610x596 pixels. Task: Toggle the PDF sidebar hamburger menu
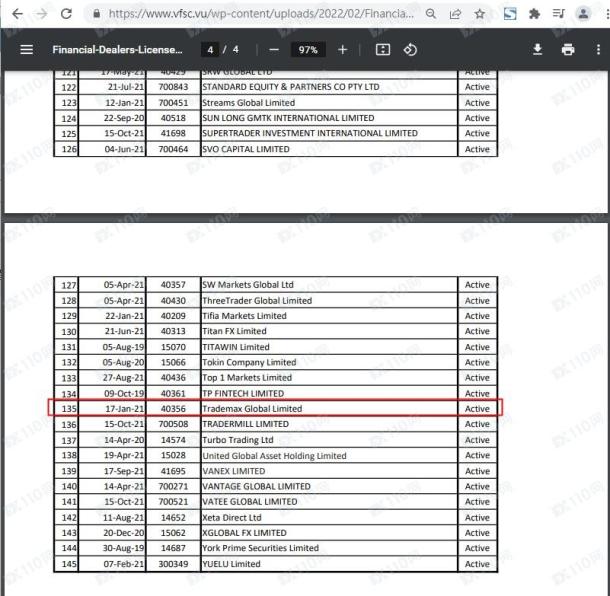(26, 50)
